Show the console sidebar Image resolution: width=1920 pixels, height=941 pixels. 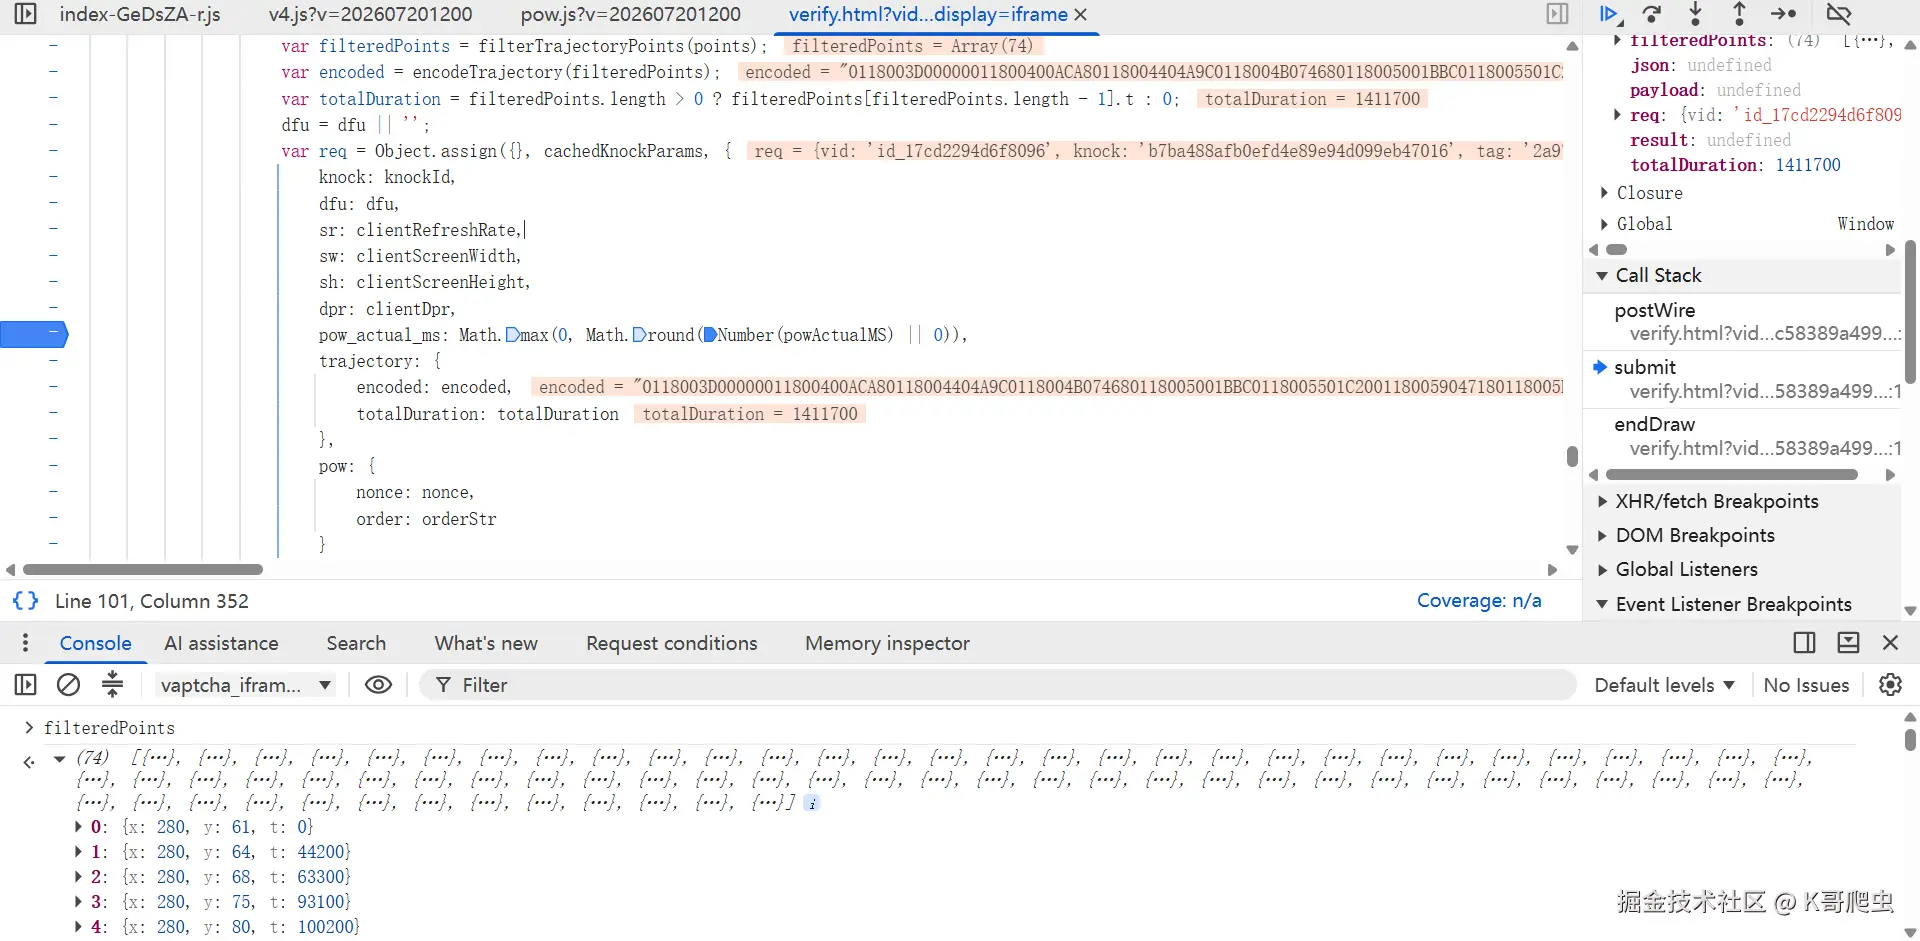25,685
